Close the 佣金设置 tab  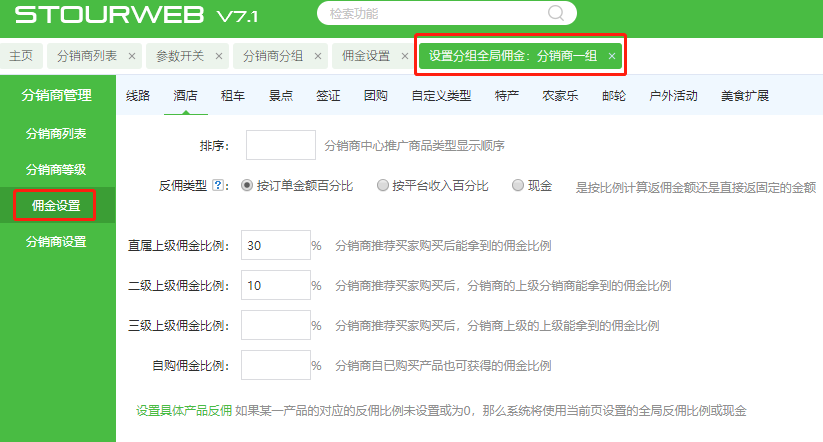tap(403, 56)
